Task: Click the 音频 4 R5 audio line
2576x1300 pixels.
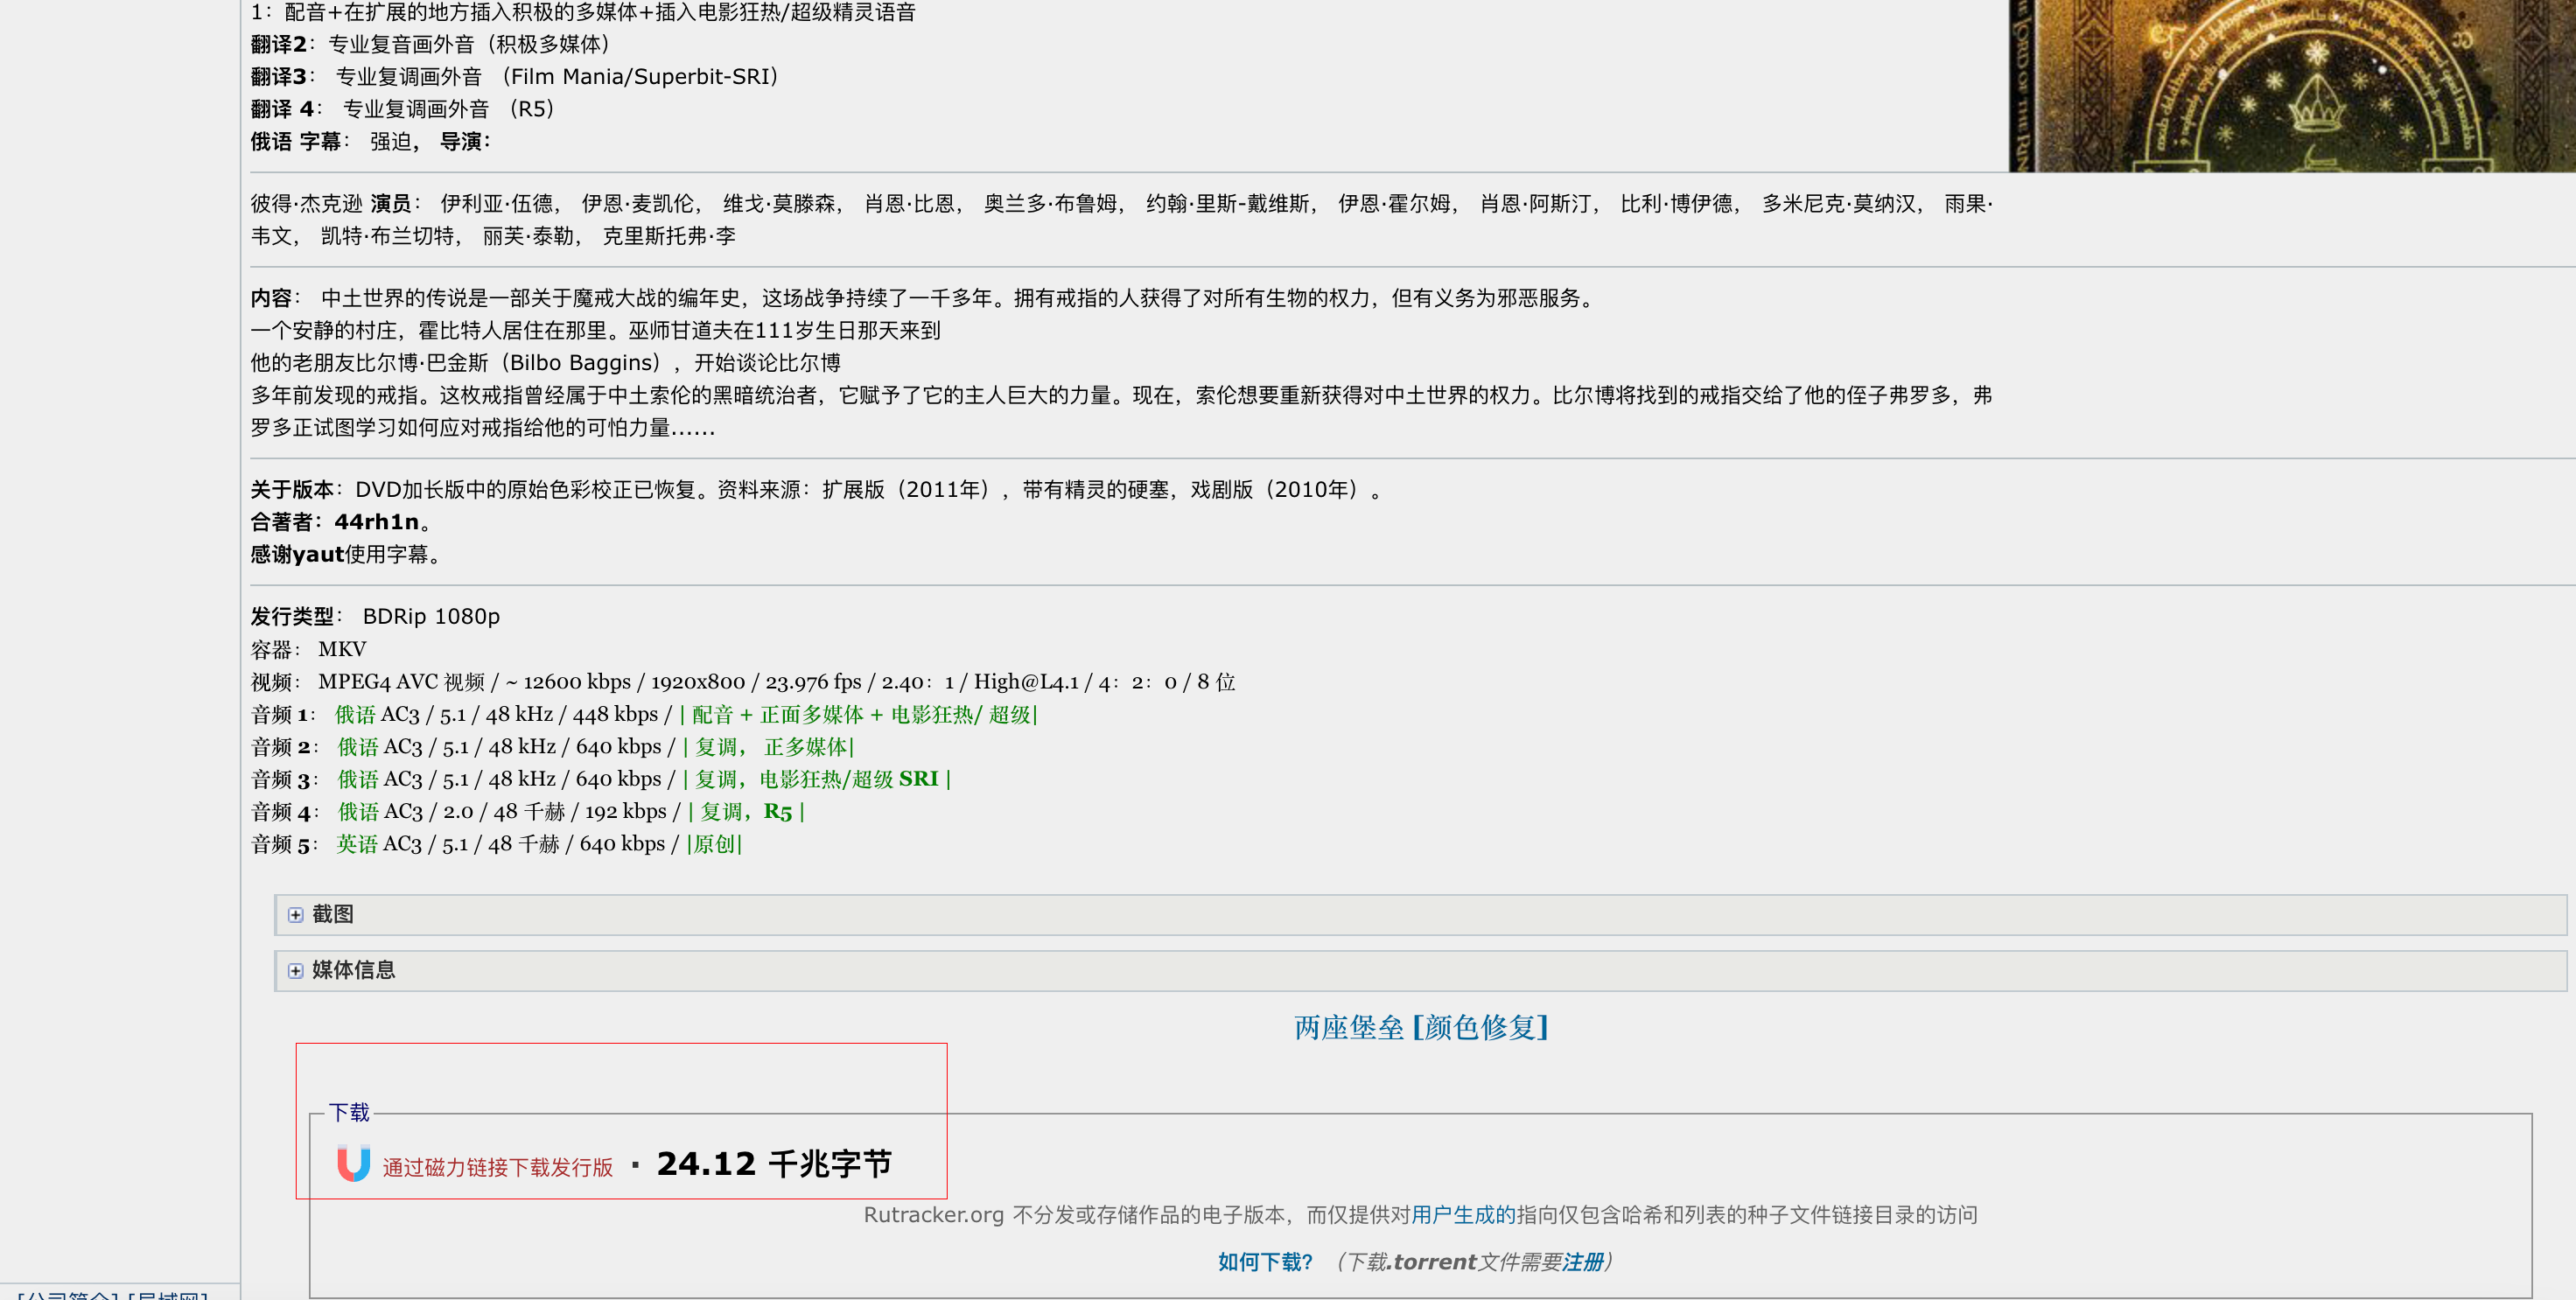Action: [x=528, y=812]
